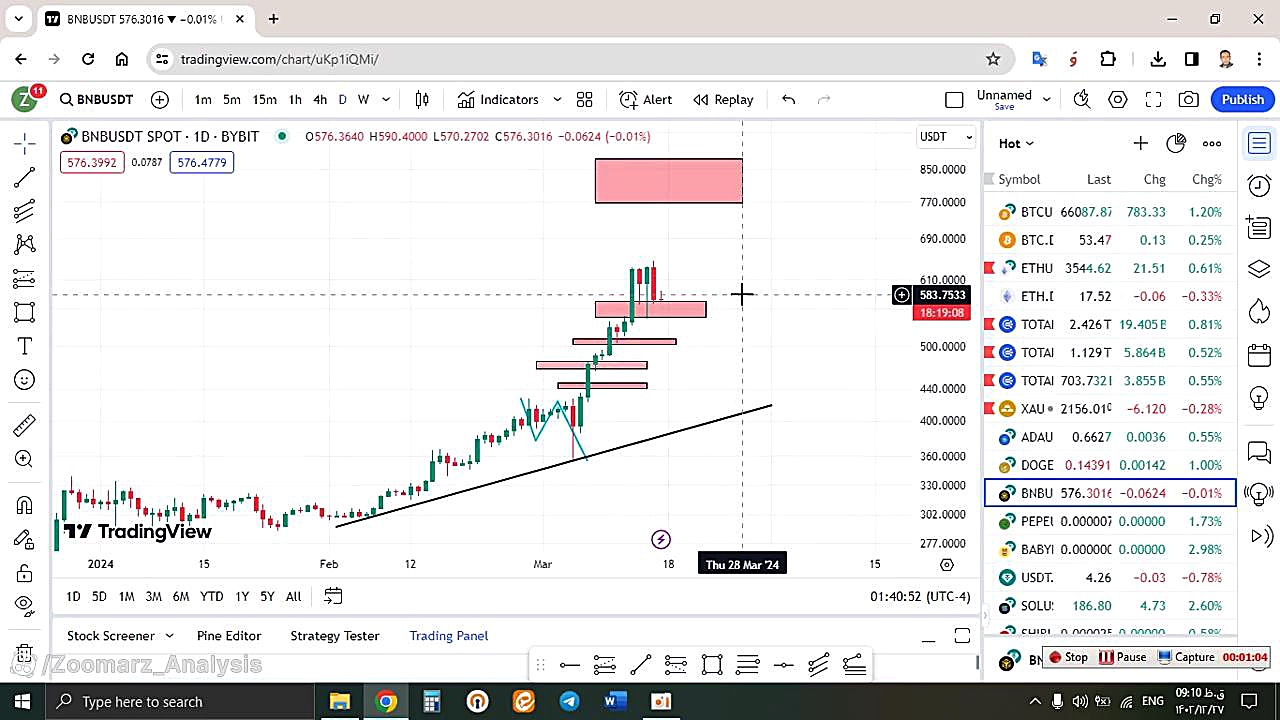The image size is (1280, 720).
Task: Select the Text annotation tool
Action: pos(25,346)
